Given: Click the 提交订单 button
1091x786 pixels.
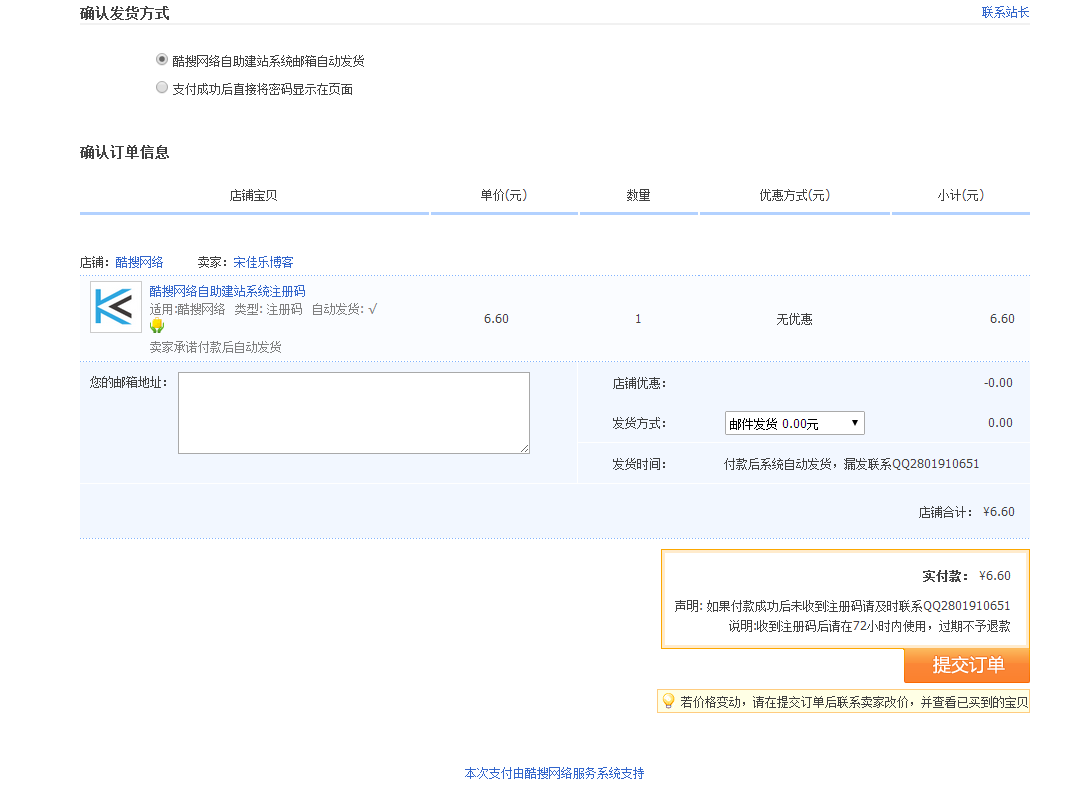Looking at the screenshot, I should [966, 666].
